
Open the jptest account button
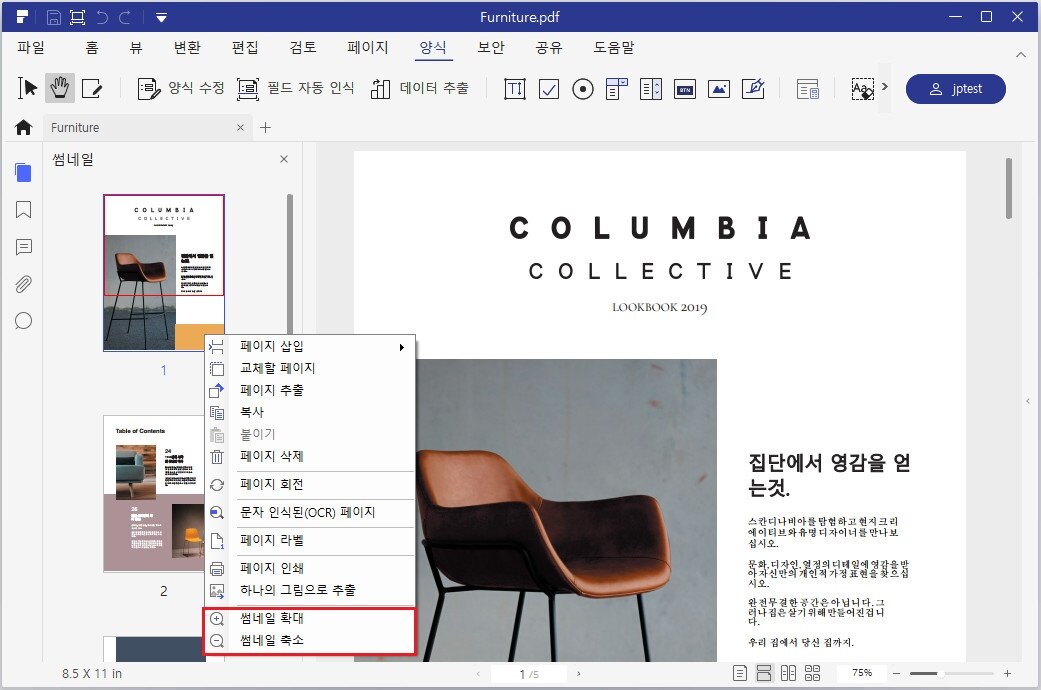pos(955,89)
